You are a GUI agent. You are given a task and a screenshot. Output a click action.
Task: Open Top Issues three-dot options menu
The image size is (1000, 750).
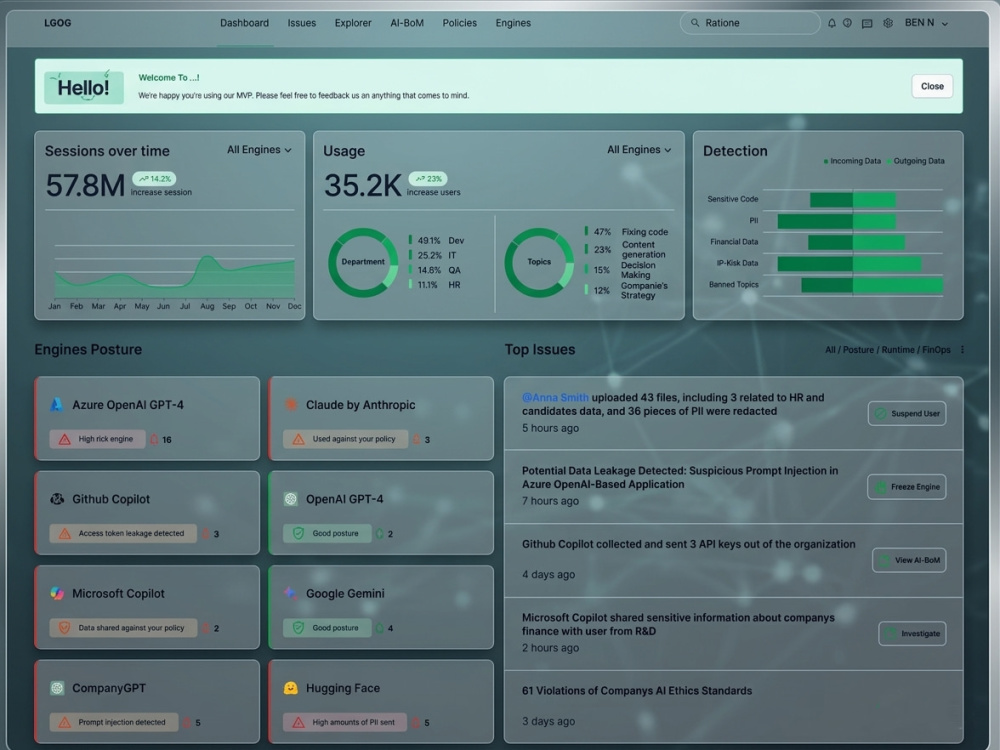point(962,349)
